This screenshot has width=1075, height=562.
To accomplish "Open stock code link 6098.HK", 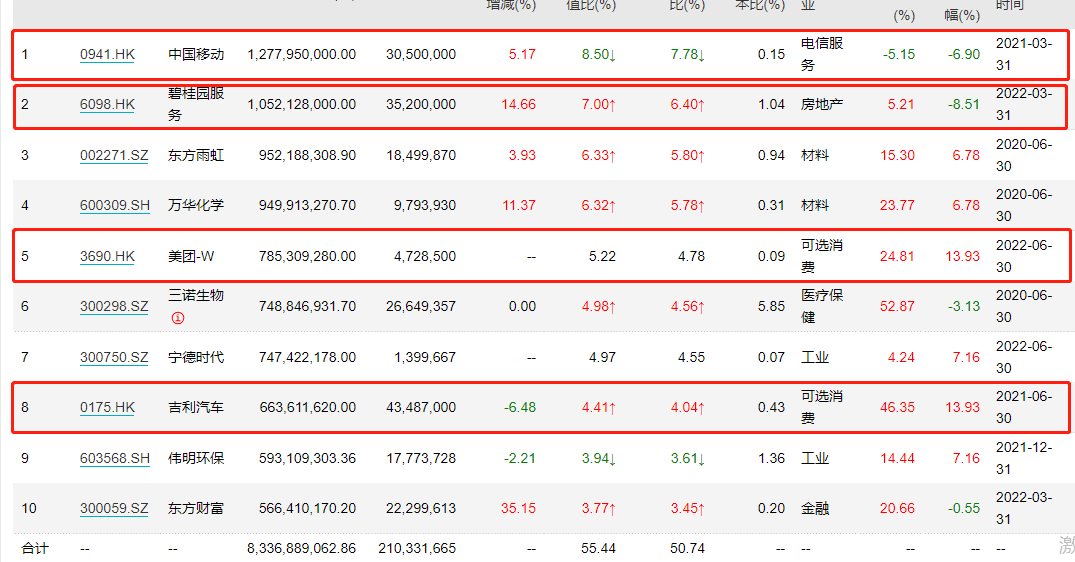I will click(107, 105).
